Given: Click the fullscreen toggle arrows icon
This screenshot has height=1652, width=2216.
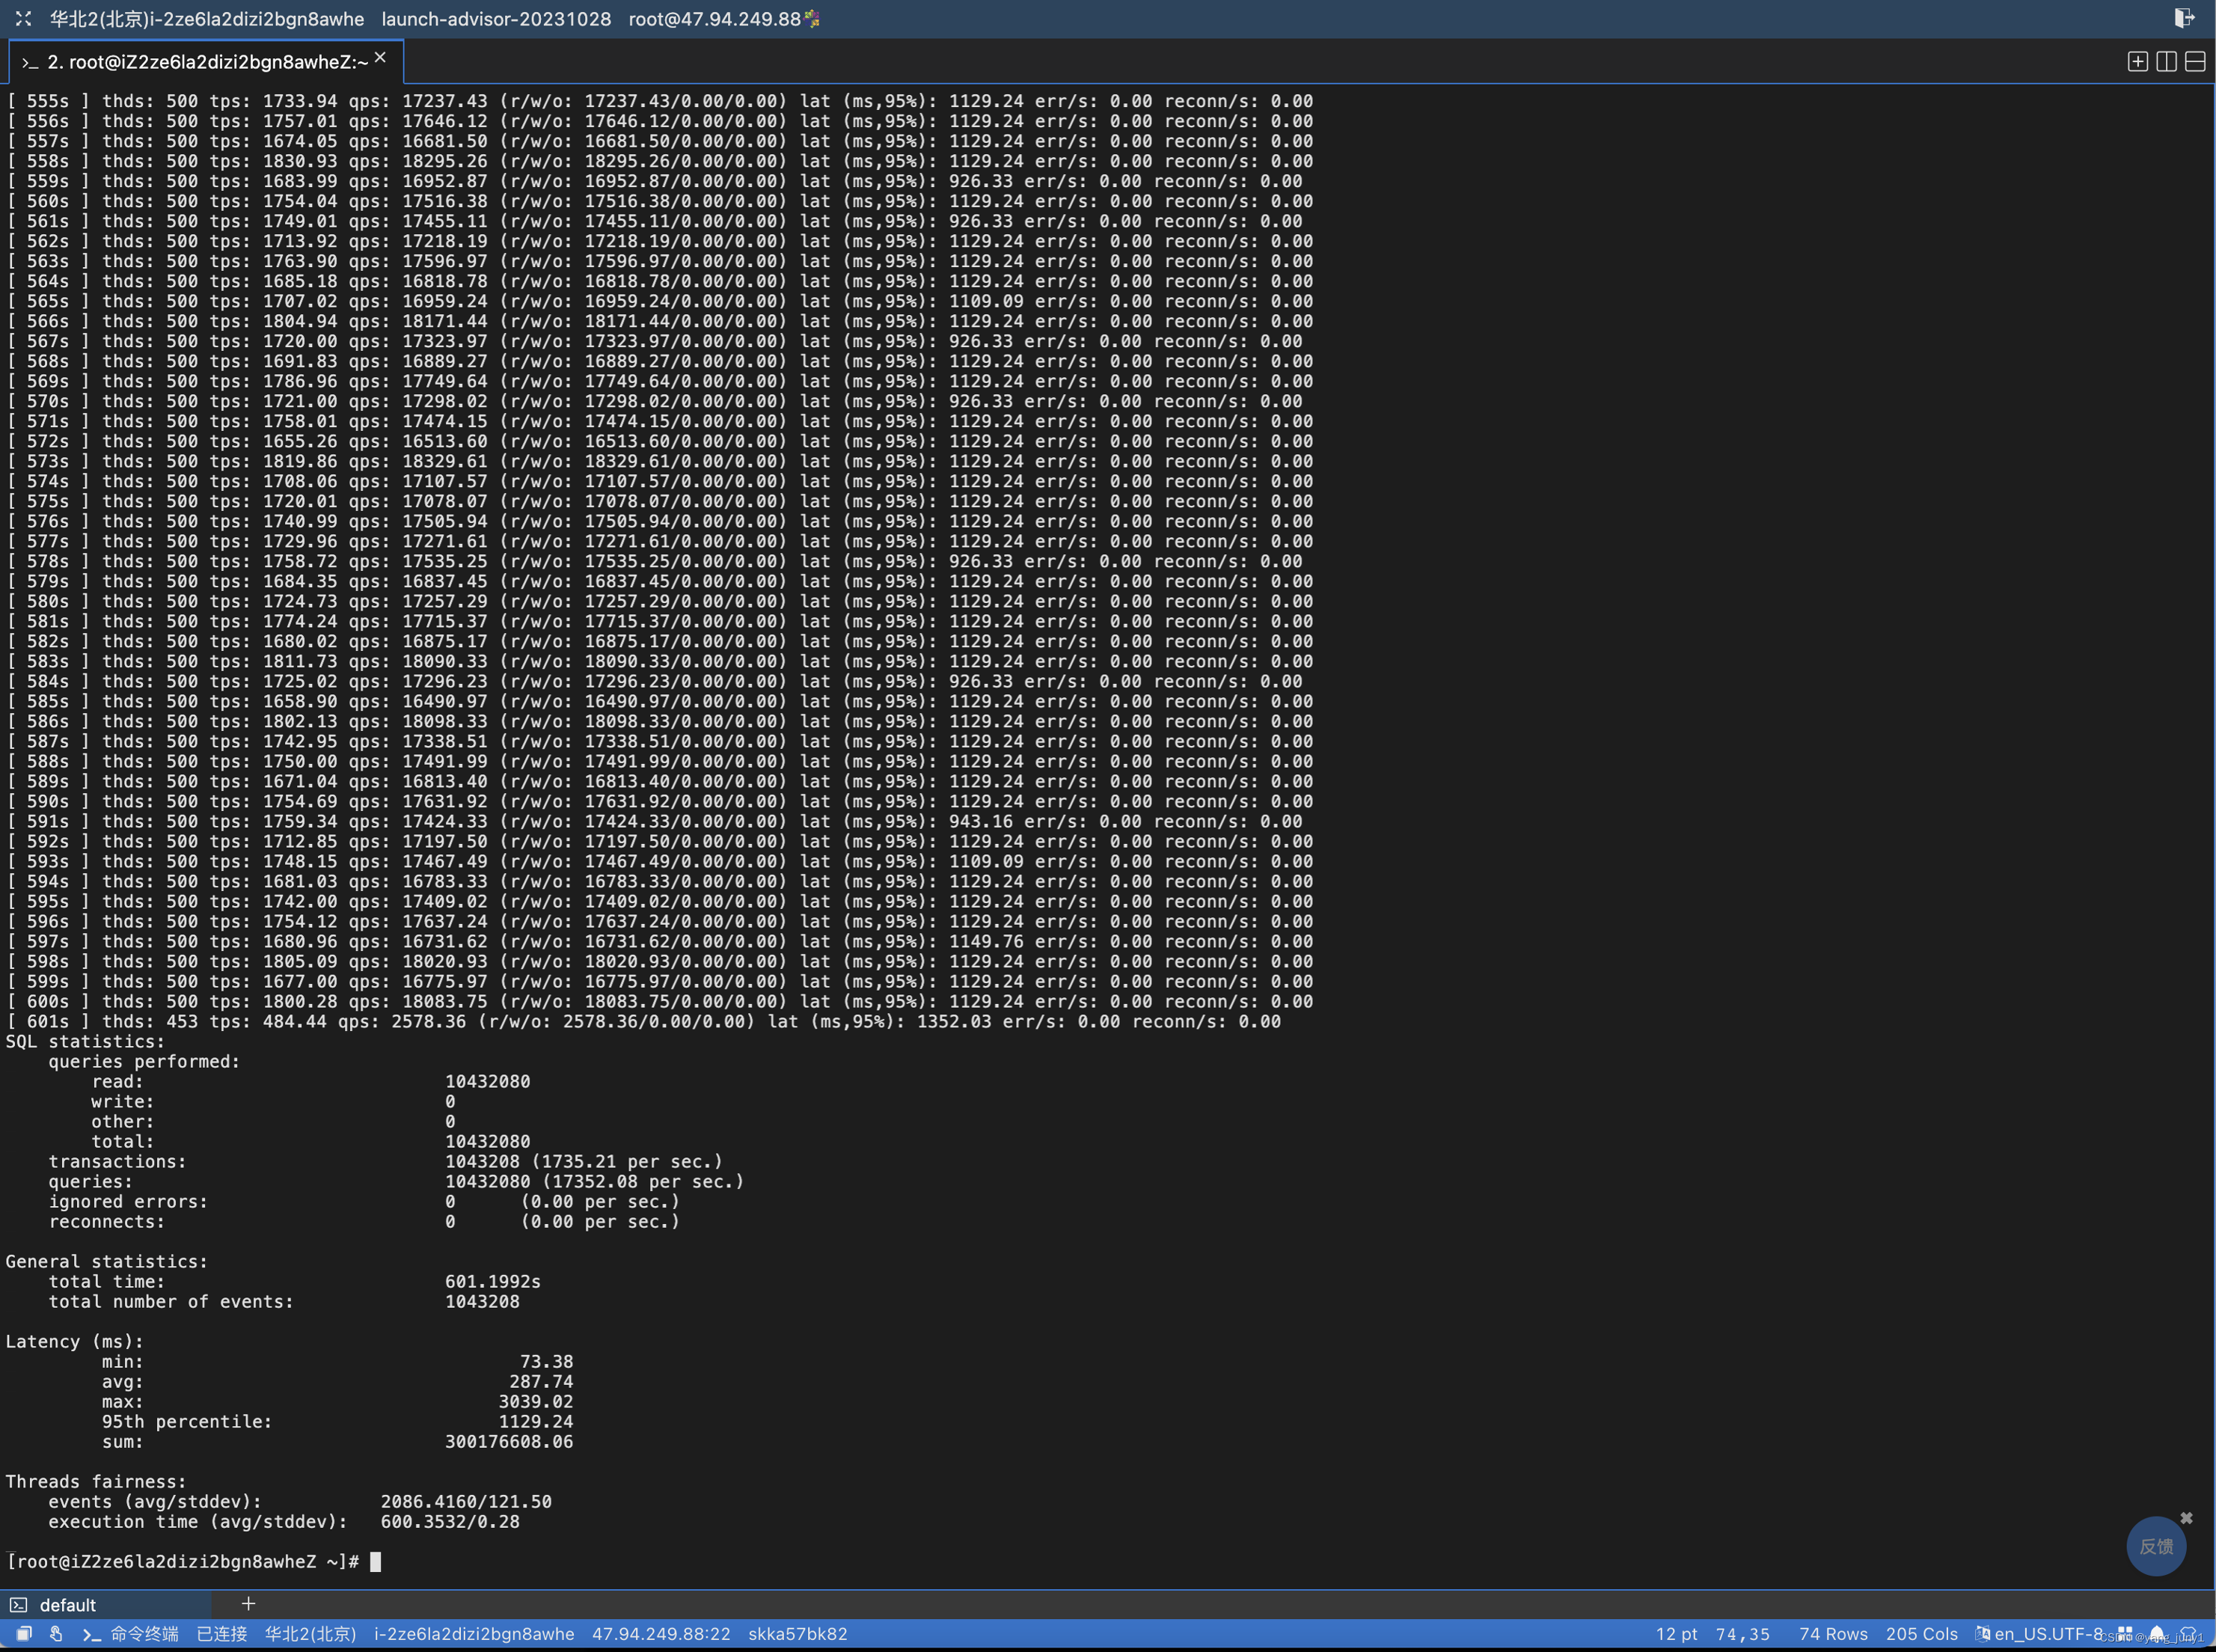Looking at the screenshot, I should 23,18.
